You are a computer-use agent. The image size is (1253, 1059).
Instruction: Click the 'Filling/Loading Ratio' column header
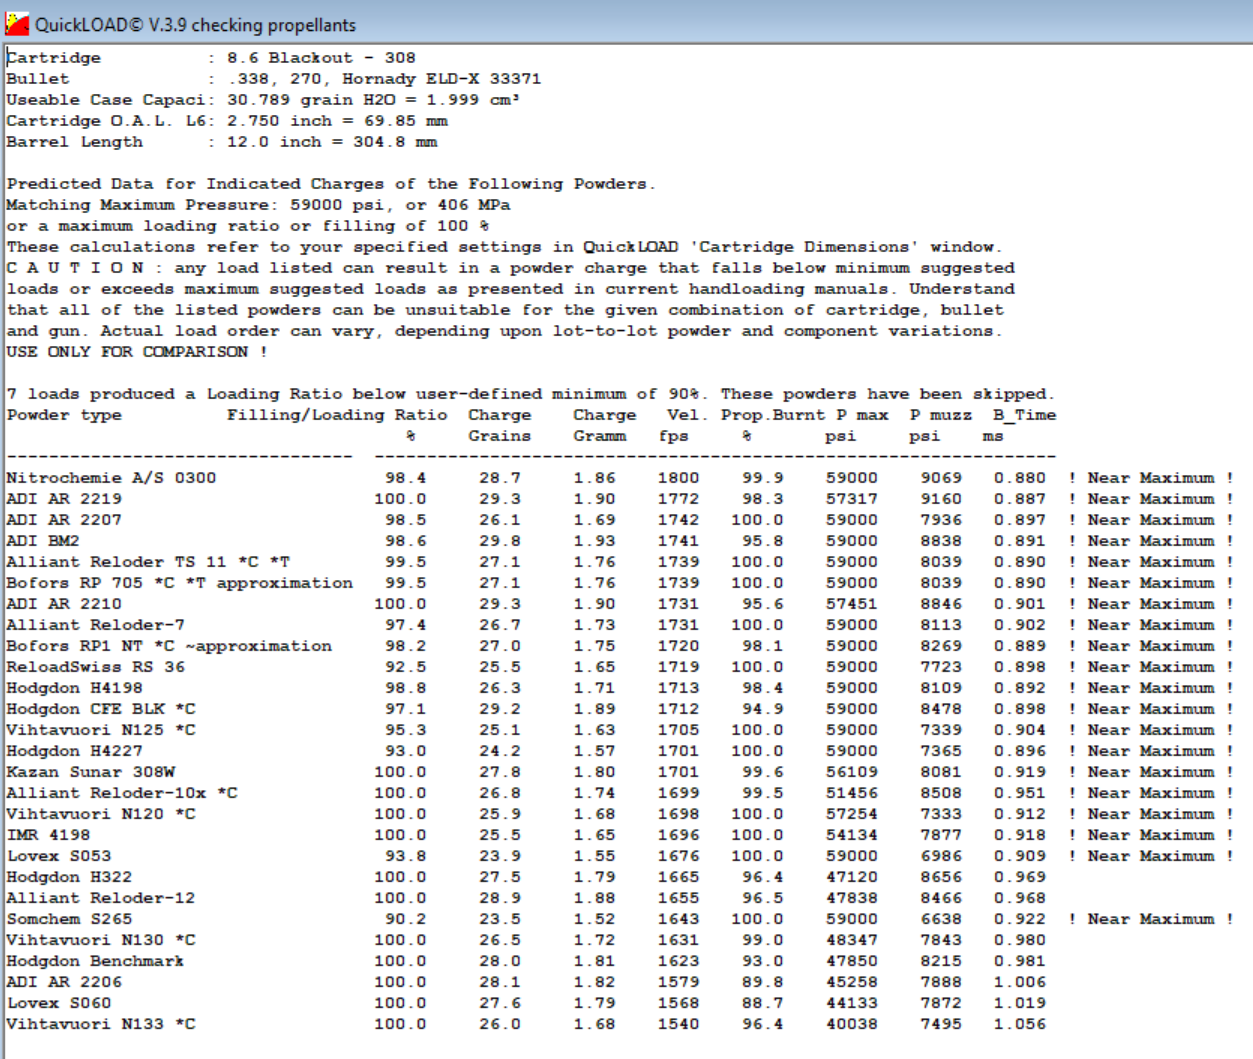[337, 415]
